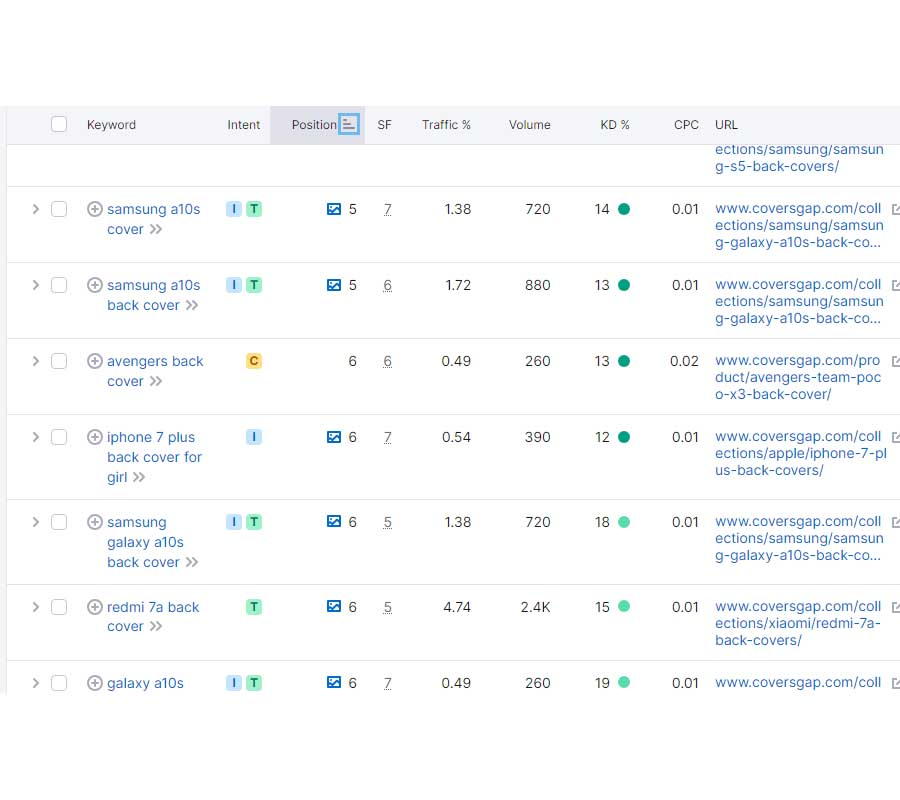Image resolution: width=900 pixels, height=800 pixels.
Task: Open external link icon for redmi-7a-back-covers URL
Action: click(896, 607)
